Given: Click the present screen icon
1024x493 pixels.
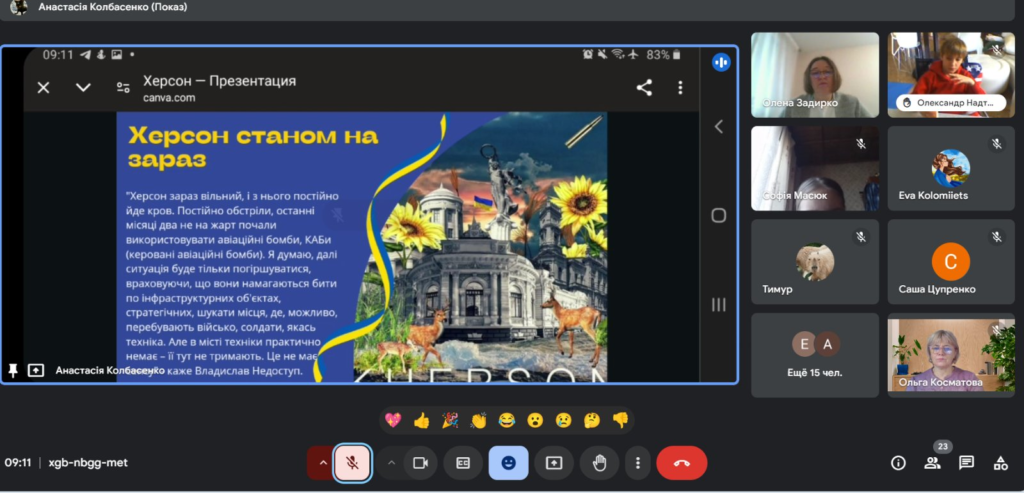Looking at the screenshot, I should (553, 463).
